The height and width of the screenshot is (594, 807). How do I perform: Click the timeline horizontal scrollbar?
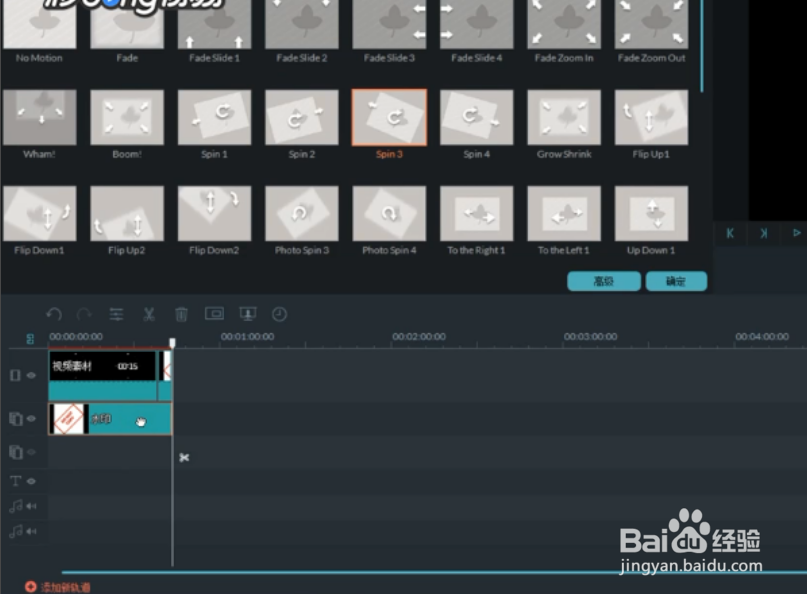click(434, 572)
